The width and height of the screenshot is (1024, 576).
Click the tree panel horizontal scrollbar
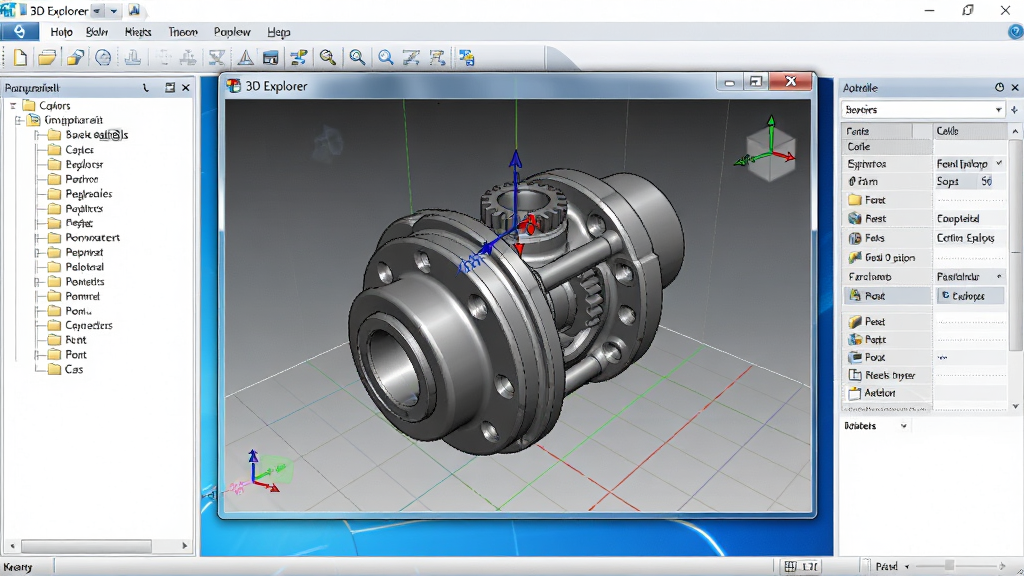(x=86, y=545)
